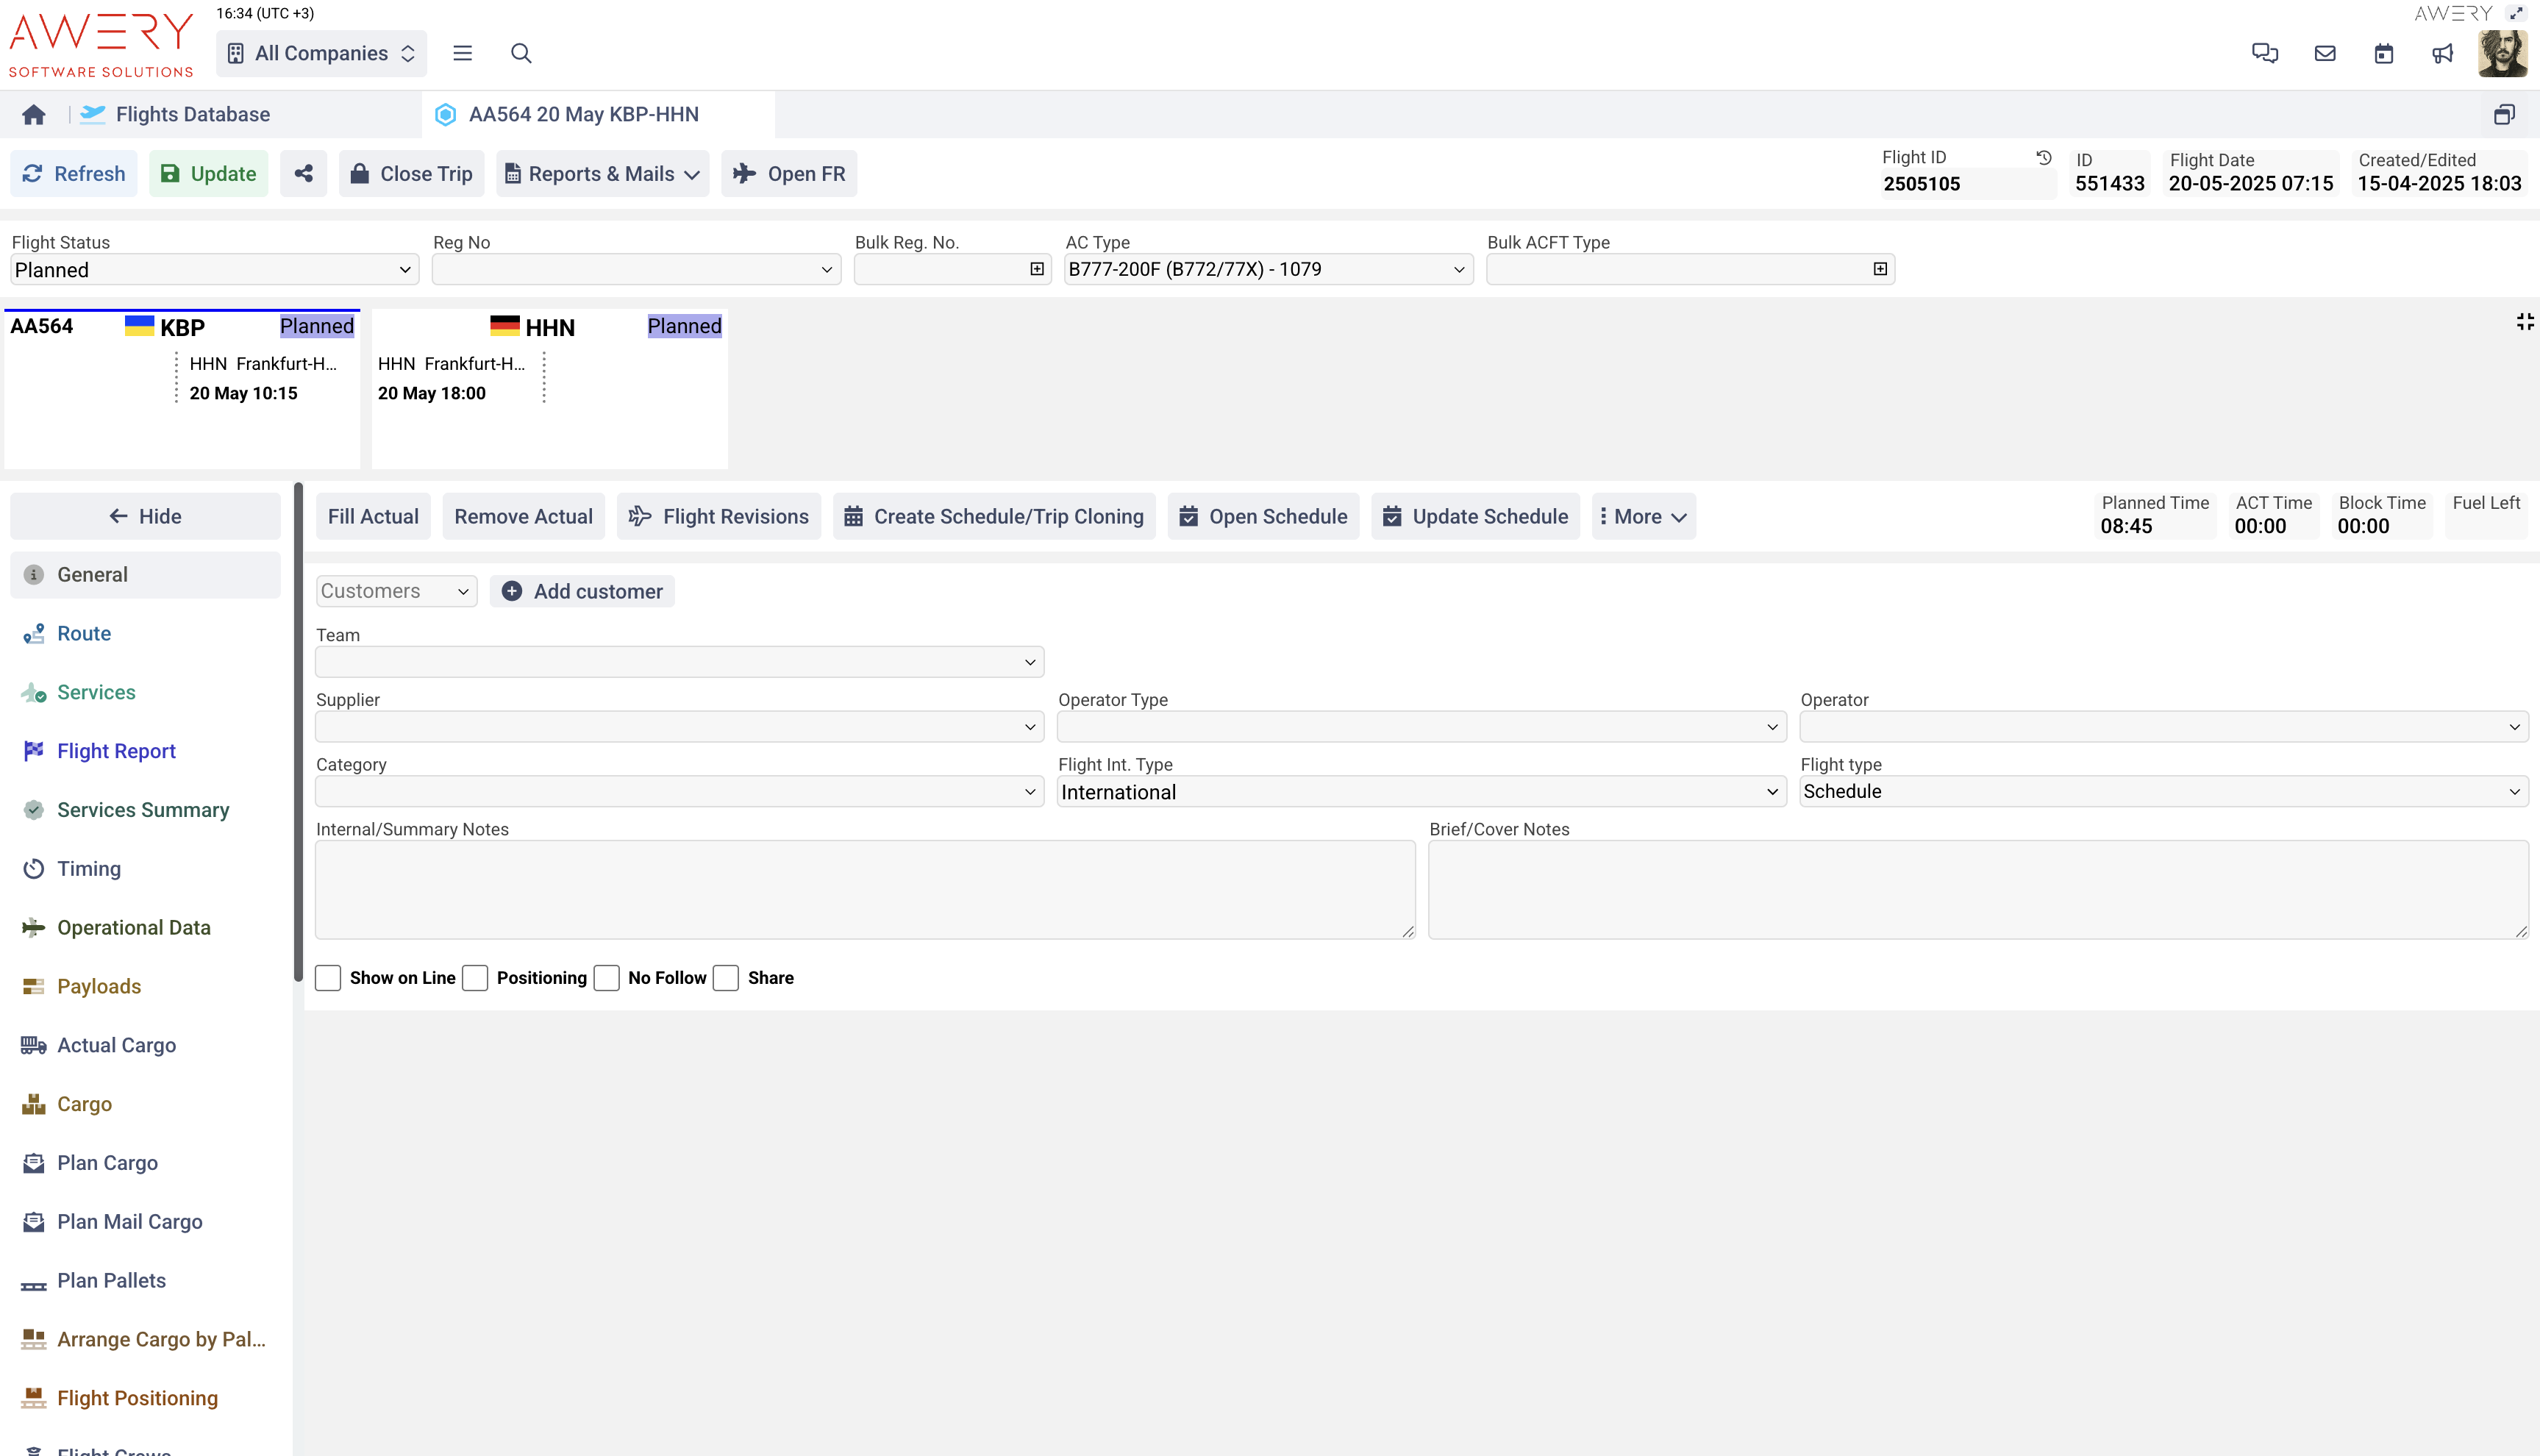Open the hamburger menu icon
2540x1456 pixels.
pyautogui.click(x=462, y=54)
